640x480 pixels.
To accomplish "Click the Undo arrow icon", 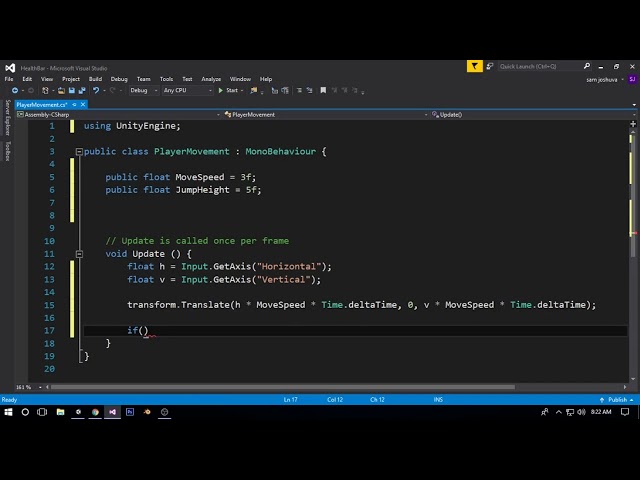I will click(x=96, y=91).
